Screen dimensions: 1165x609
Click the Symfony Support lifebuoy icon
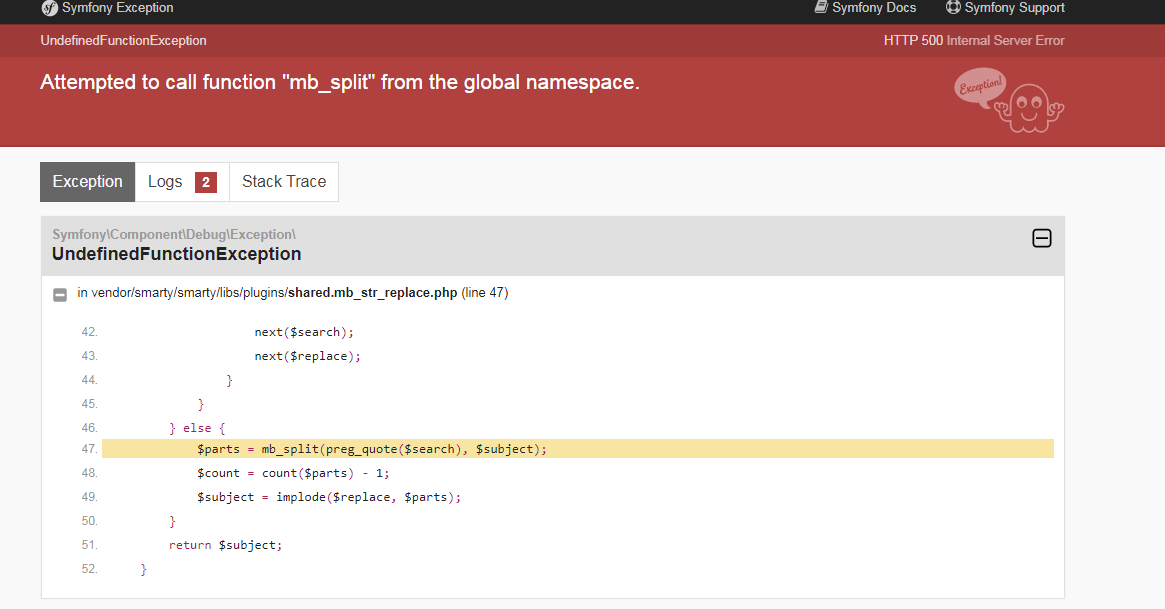click(x=953, y=7)
